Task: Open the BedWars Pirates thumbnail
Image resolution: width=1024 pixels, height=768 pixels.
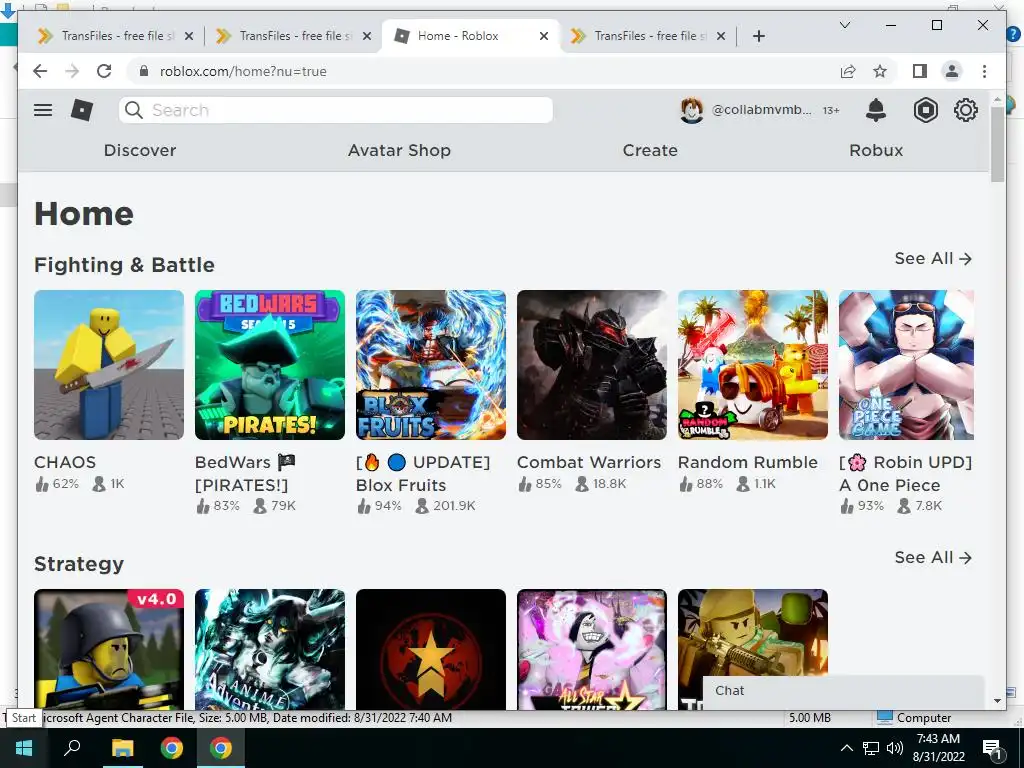Action: point(270,365)
